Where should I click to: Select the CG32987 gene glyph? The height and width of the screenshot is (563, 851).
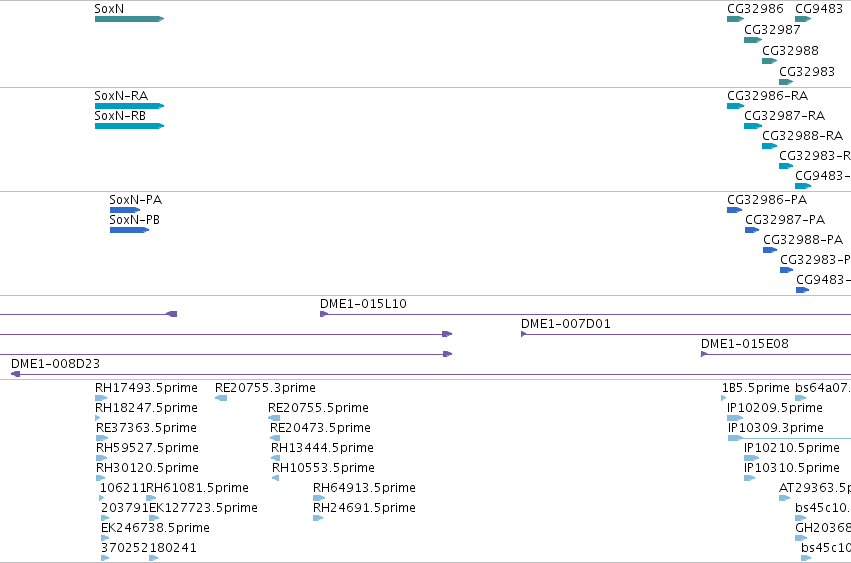pos(753,40)
